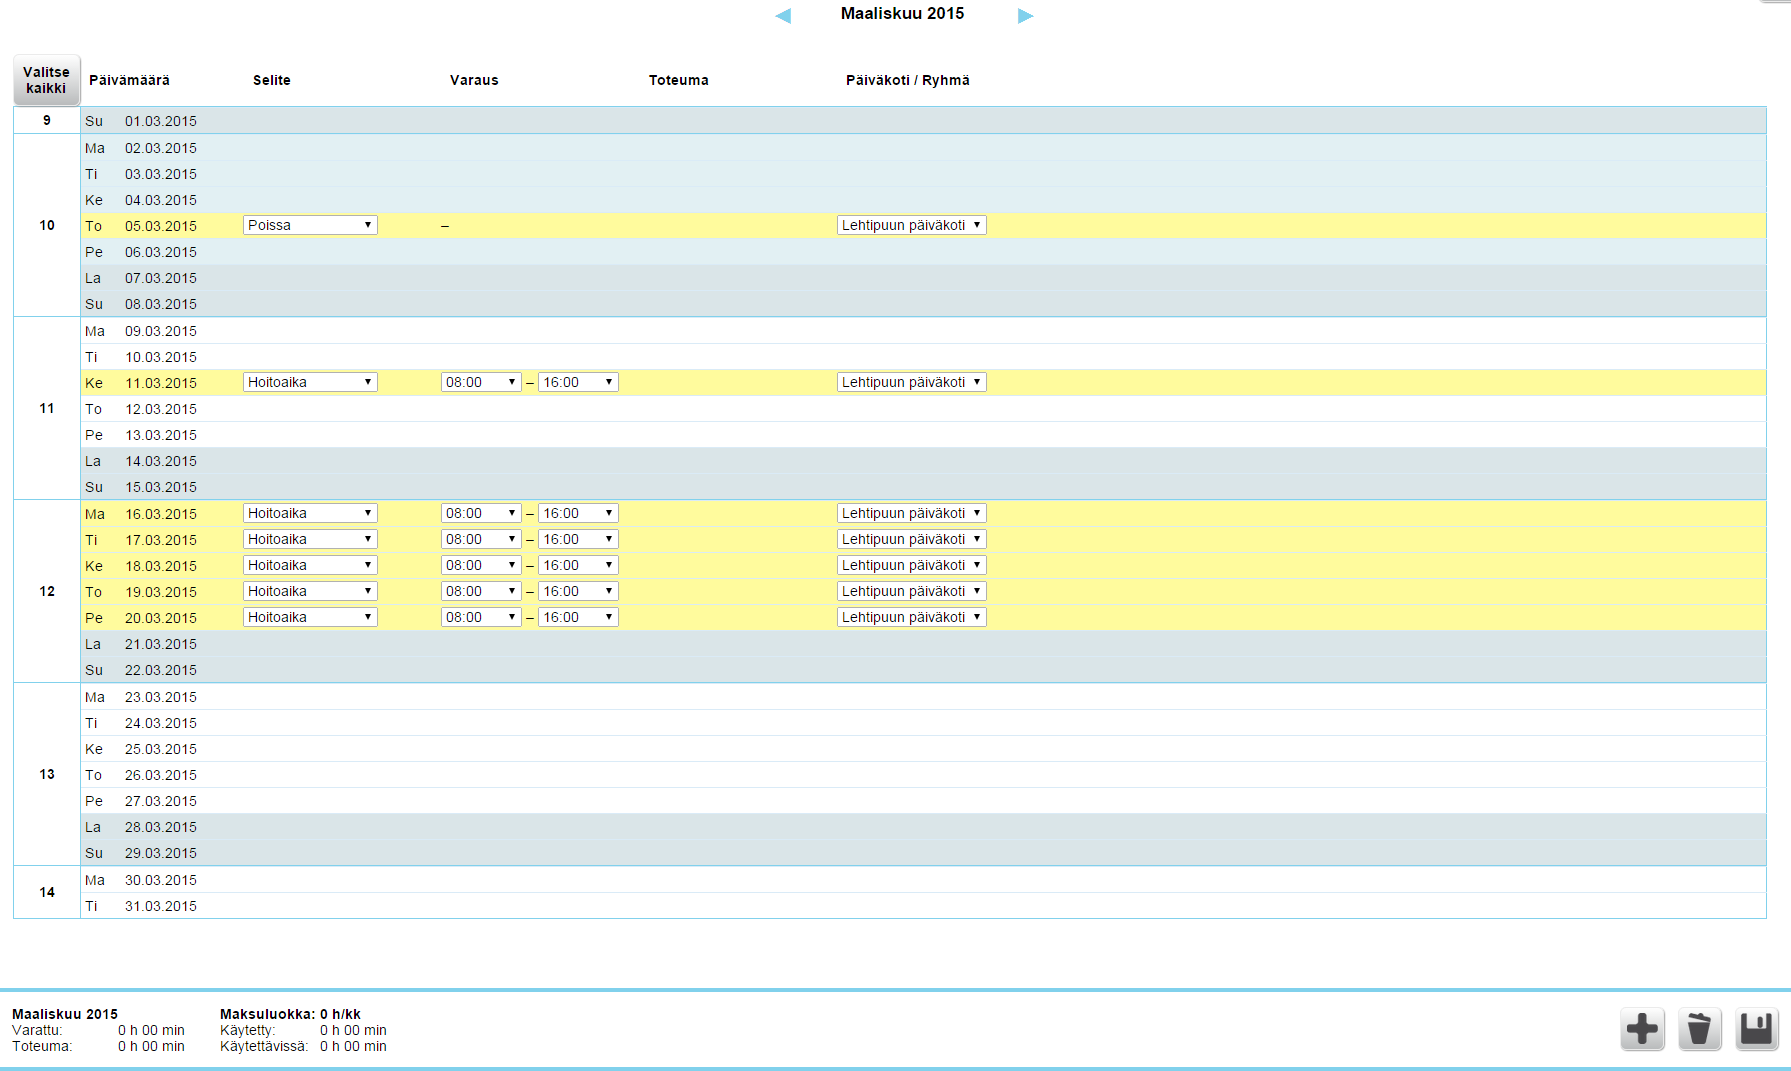1791x1071 pixels.
Task: Click the date 21.03.2015
Action: (x=161, y=644)
